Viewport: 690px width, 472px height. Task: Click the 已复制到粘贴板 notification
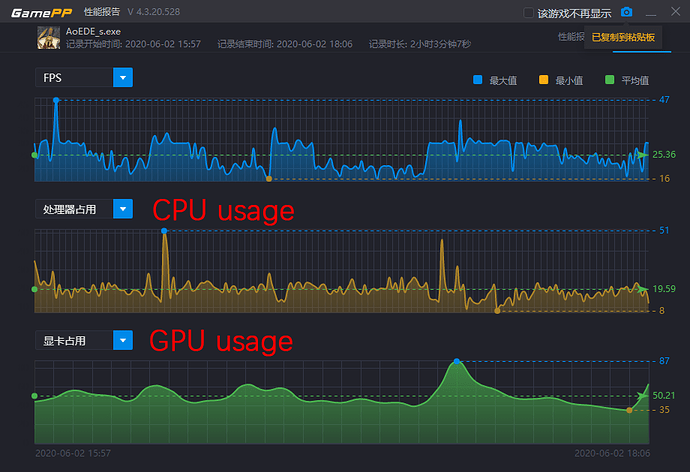pos(623,37)
